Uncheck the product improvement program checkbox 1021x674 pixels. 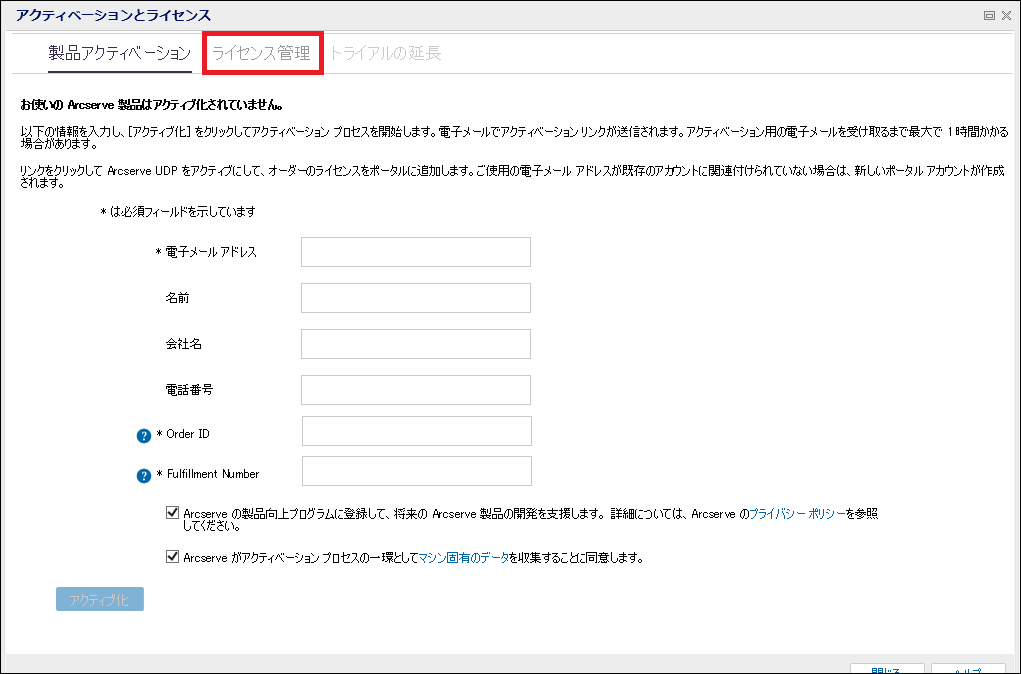pyautogui.click(x=172, y=513)
